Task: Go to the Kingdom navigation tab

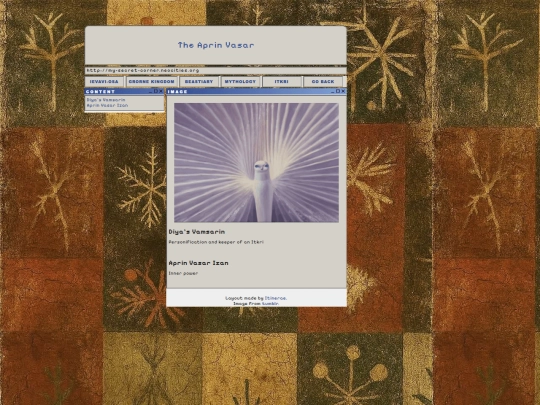Action: pyautogui.click(x=152, y=82)
